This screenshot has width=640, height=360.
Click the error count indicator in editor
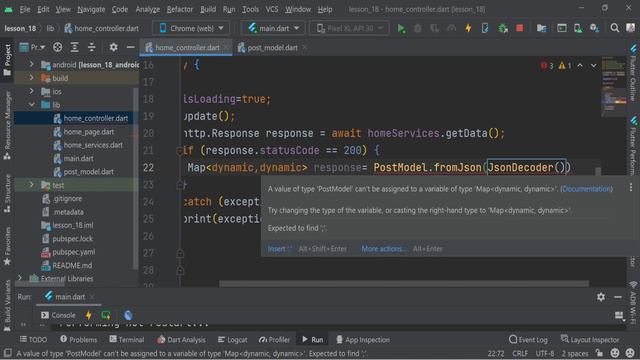[x=547, y=65]
